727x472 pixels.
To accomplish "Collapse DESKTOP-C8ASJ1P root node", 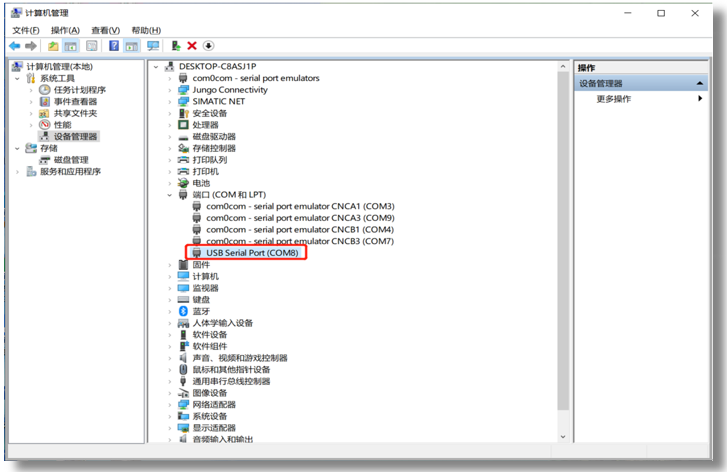I will click(x=156, y=67).
